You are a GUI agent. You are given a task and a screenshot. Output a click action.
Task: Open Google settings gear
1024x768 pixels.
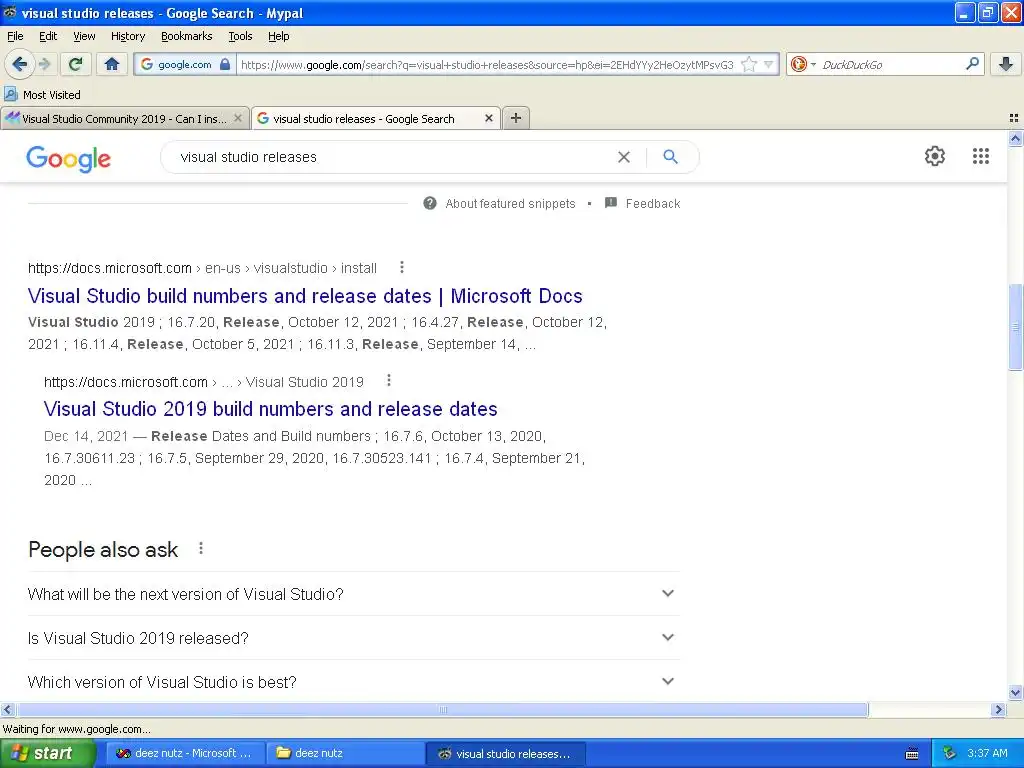(935, 156)
